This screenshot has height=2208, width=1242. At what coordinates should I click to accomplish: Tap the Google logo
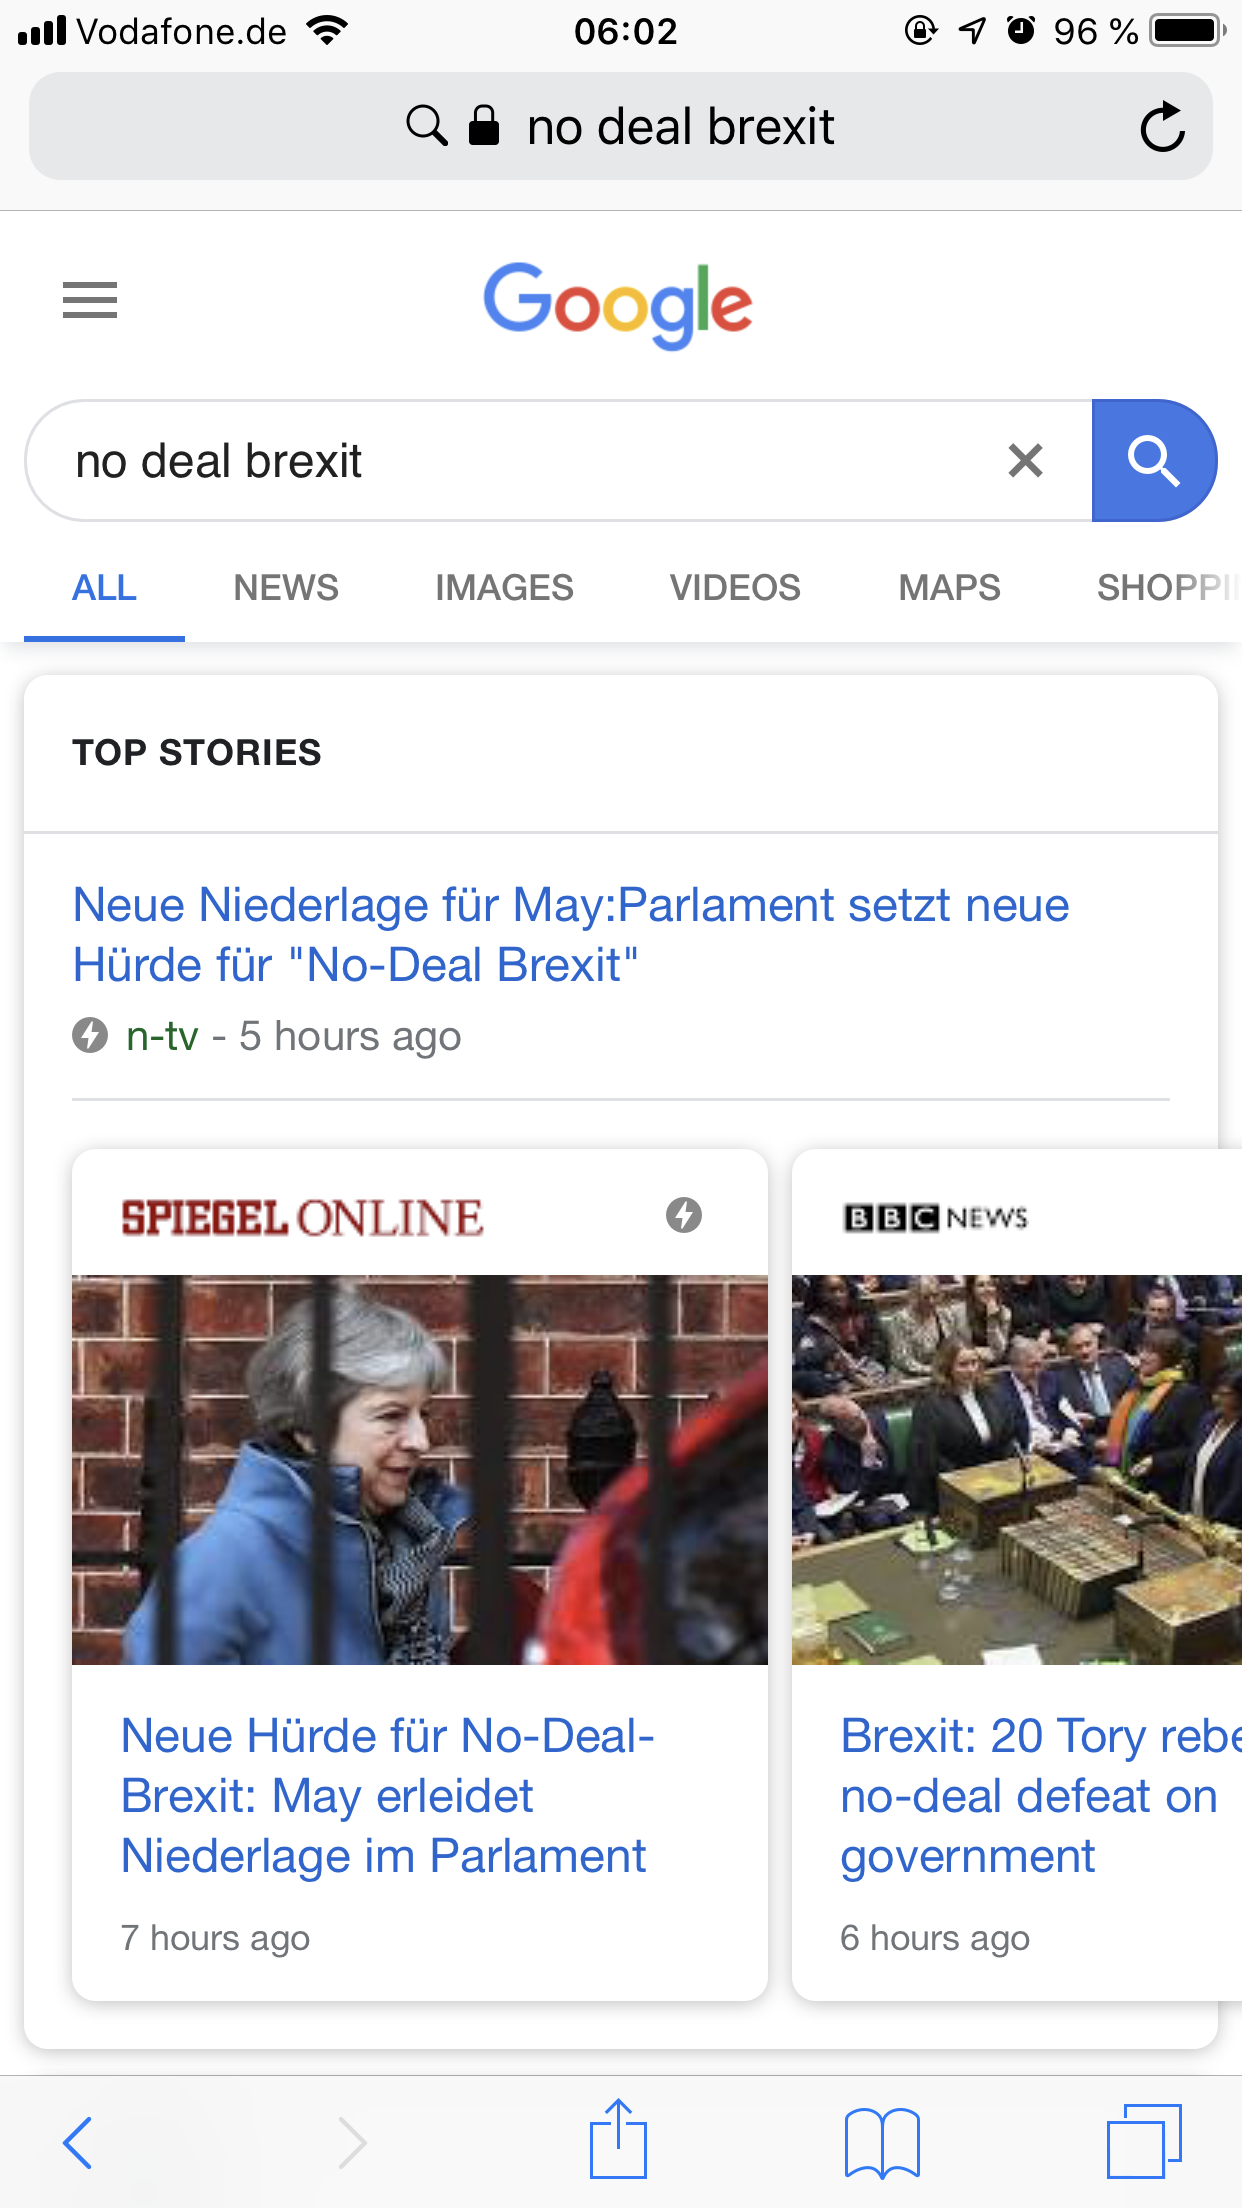tap(618, 304)
